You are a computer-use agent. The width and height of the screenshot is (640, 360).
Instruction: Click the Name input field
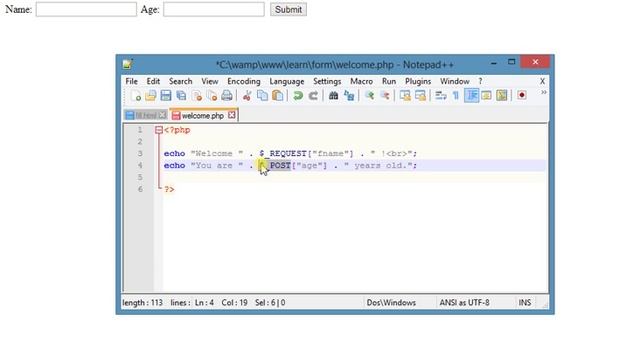point(86,9)
